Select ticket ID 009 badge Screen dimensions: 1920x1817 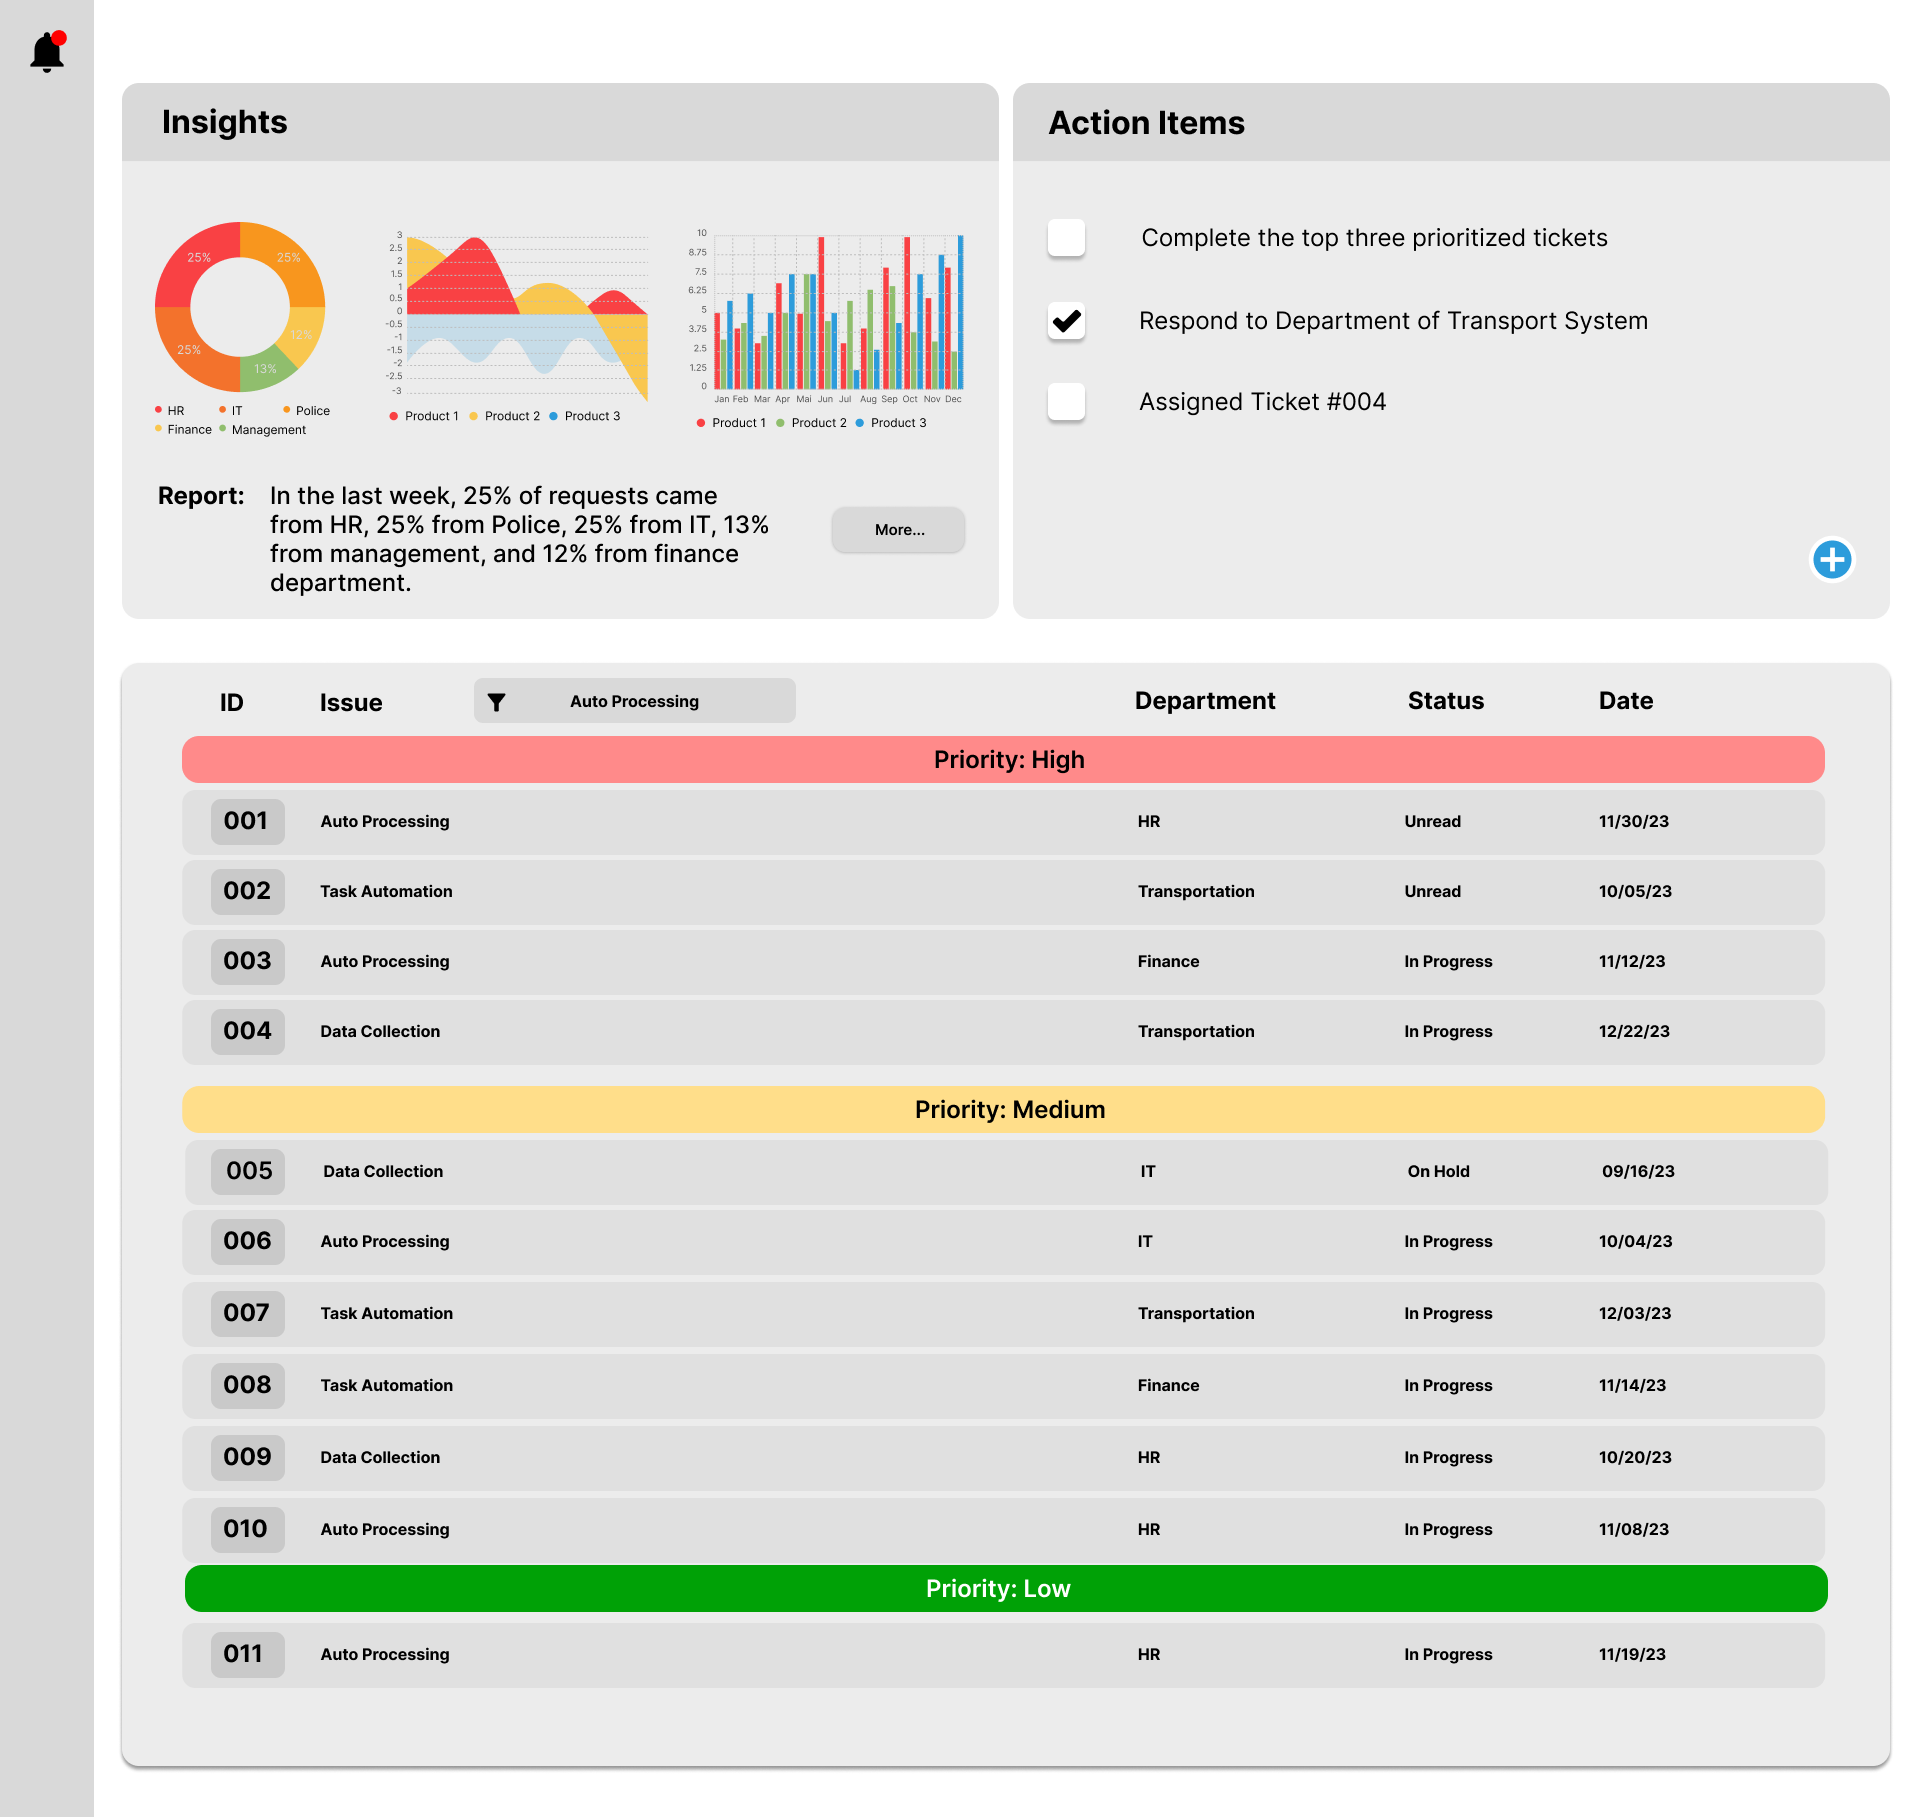click(x=247, y=1458)
